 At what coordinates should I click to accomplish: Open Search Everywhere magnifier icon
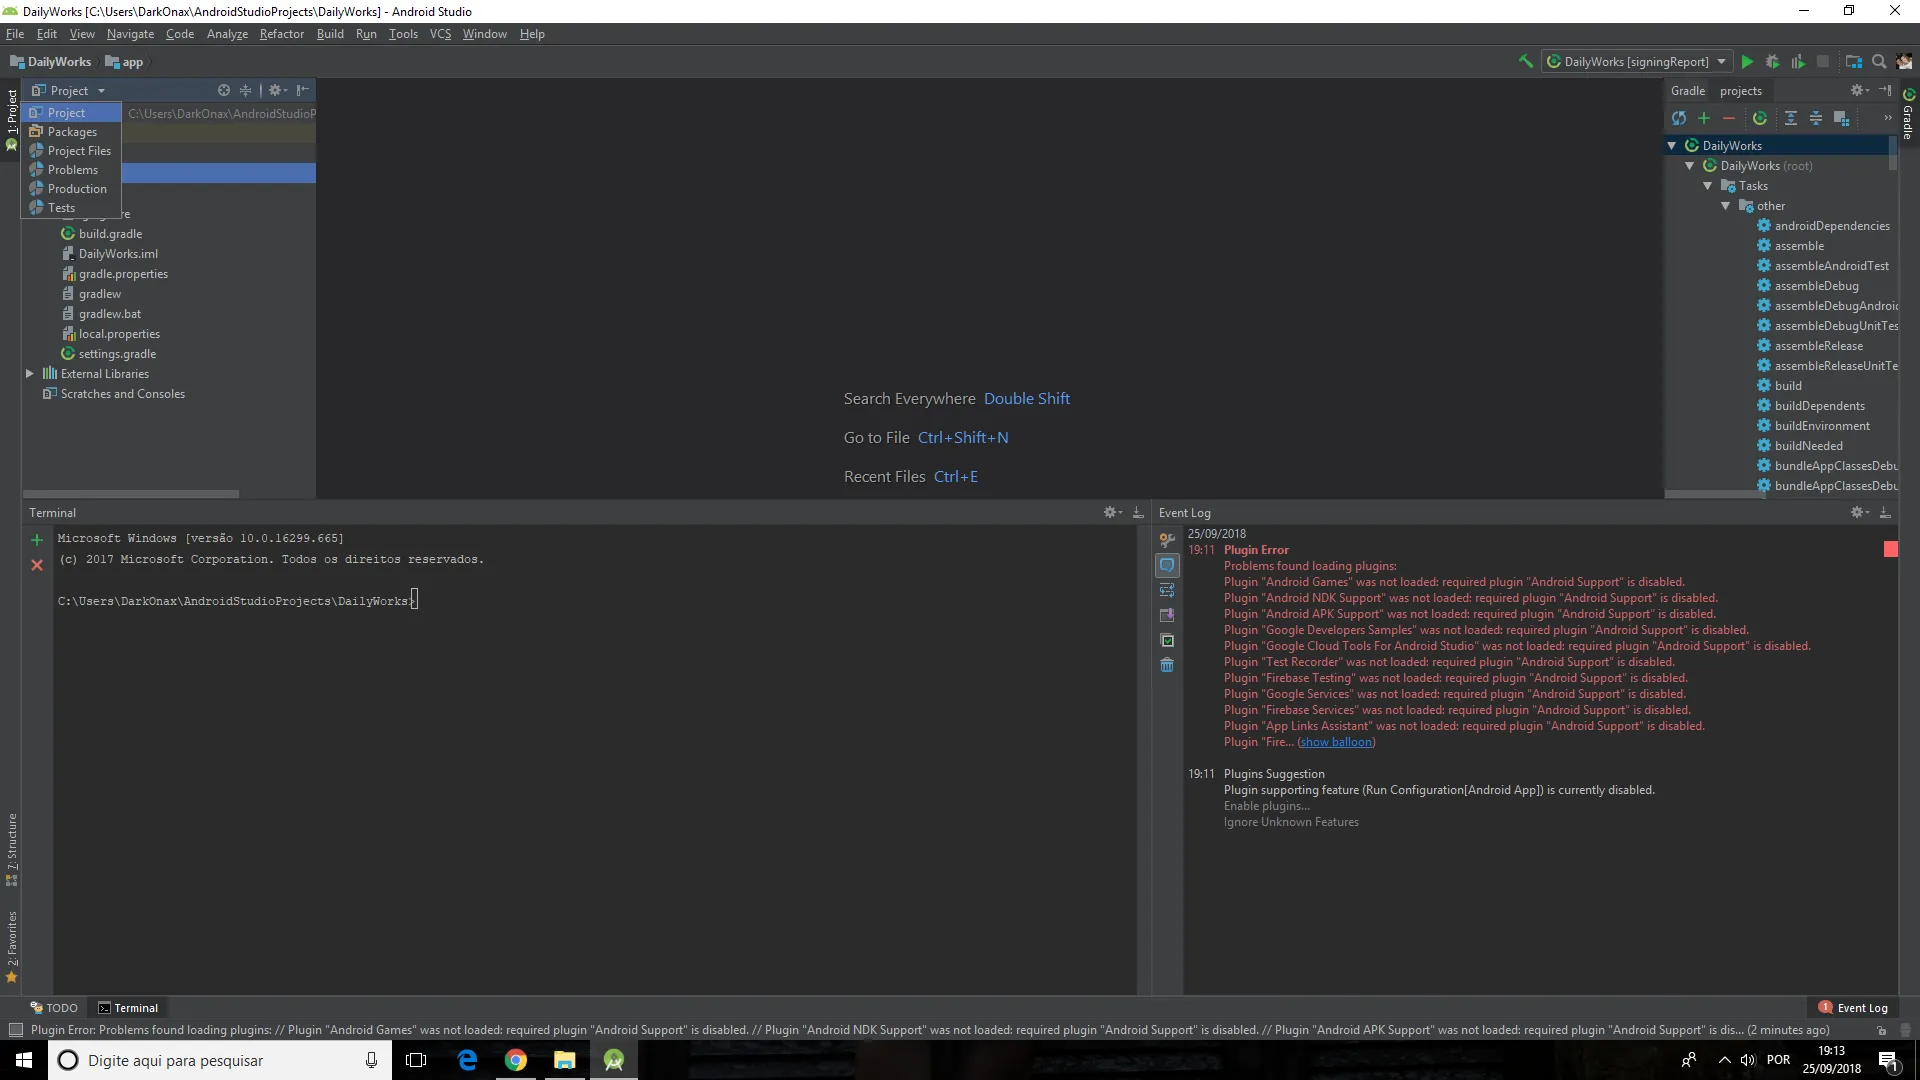1879,62
